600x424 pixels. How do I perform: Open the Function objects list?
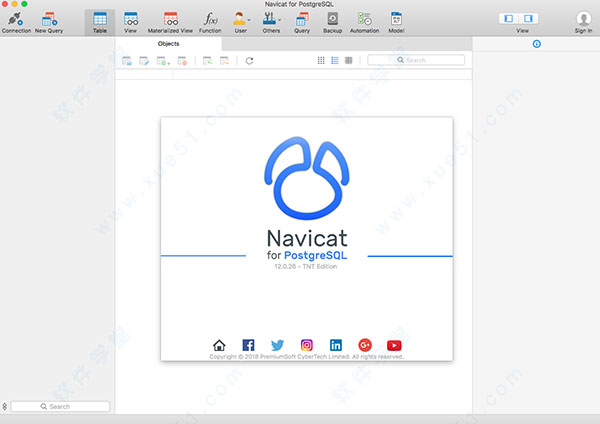(x=210, y=23)
